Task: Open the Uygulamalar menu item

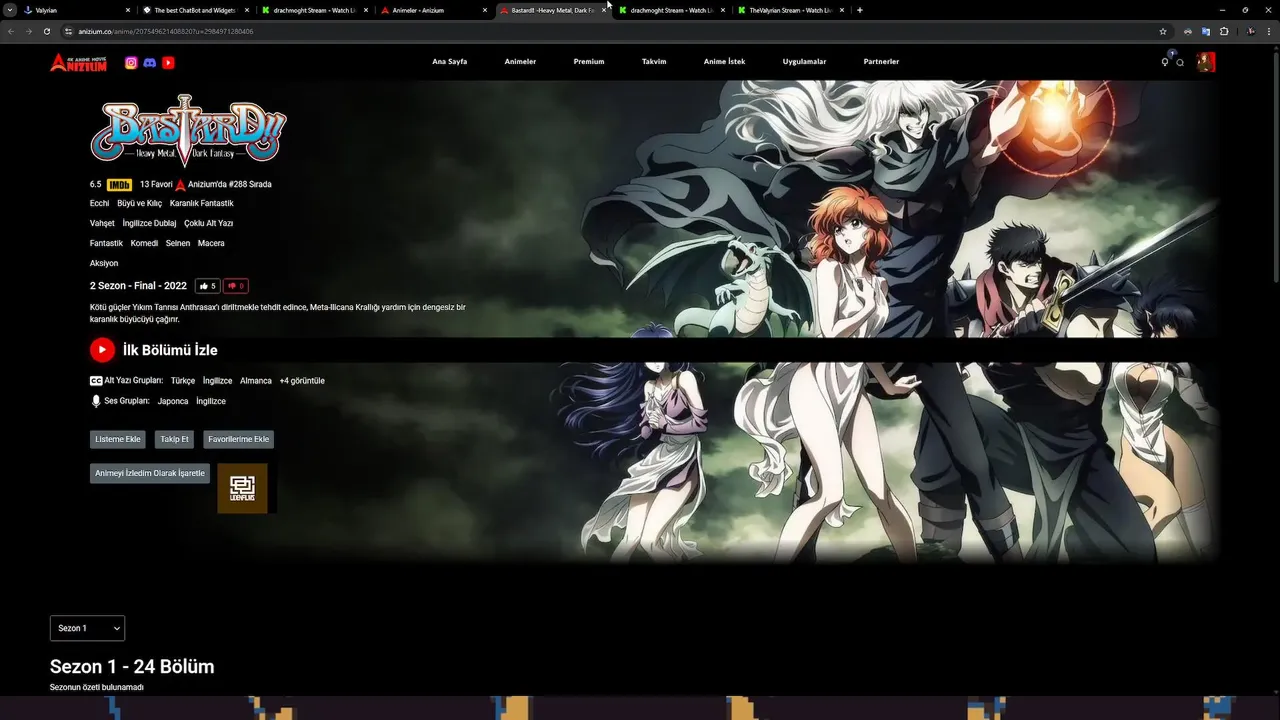Action: point(804,62)
